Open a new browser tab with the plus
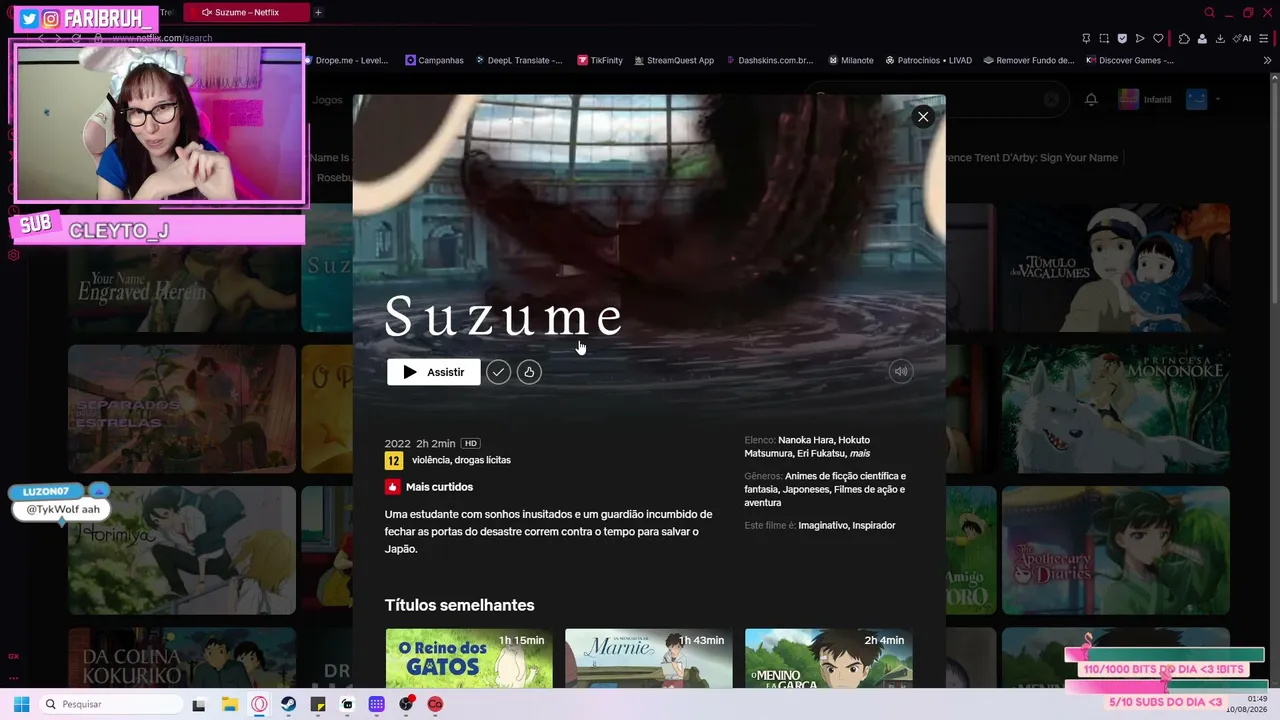The image size is (1280, 720). pos(318,12)
